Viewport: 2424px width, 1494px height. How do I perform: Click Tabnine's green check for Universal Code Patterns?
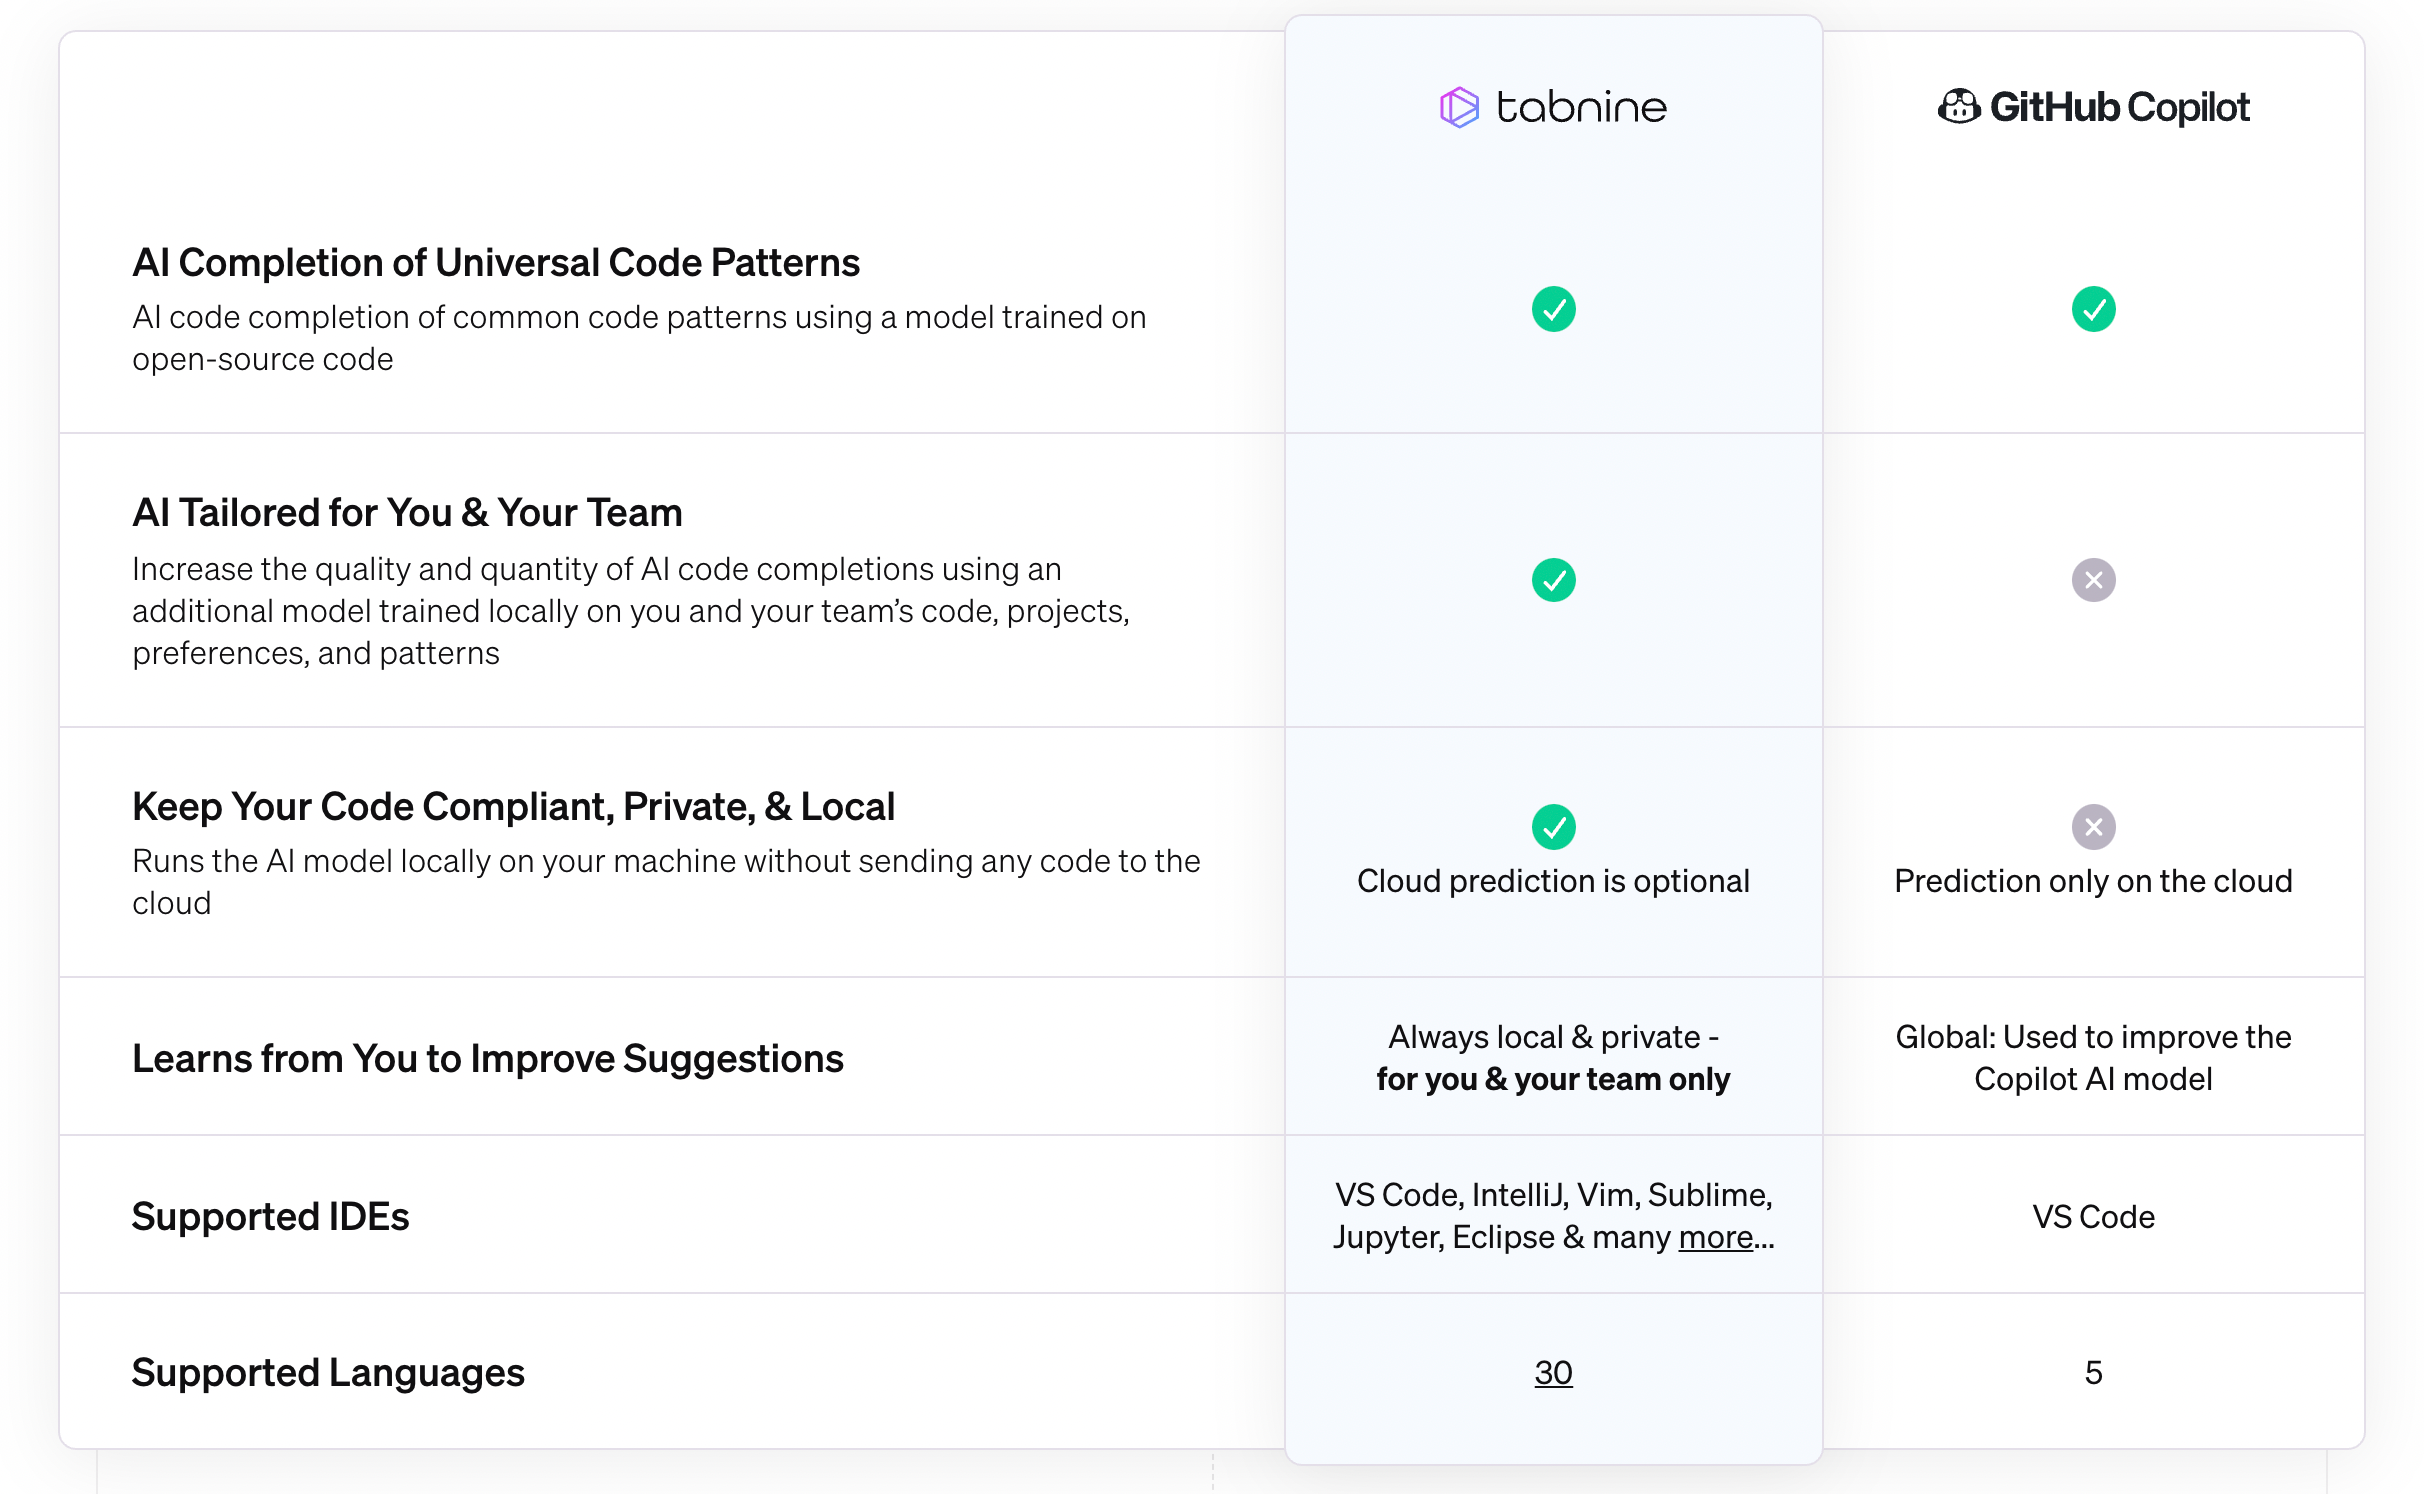(1553, 309)
